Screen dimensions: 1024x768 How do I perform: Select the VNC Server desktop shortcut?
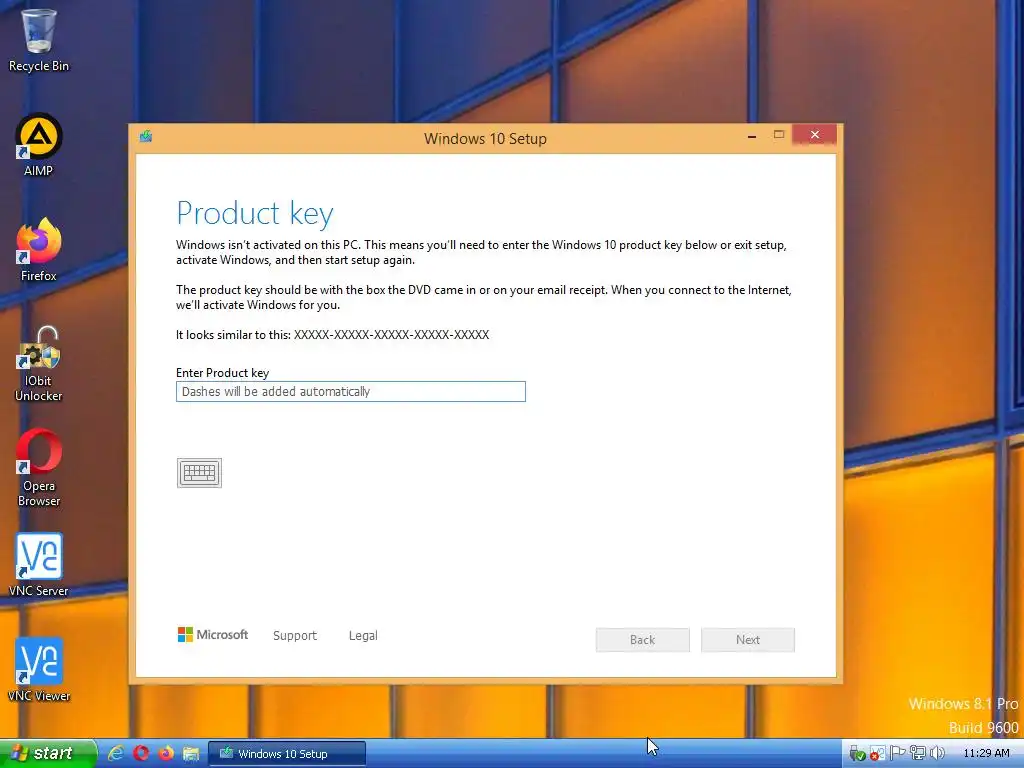click(x=39, y=565)
